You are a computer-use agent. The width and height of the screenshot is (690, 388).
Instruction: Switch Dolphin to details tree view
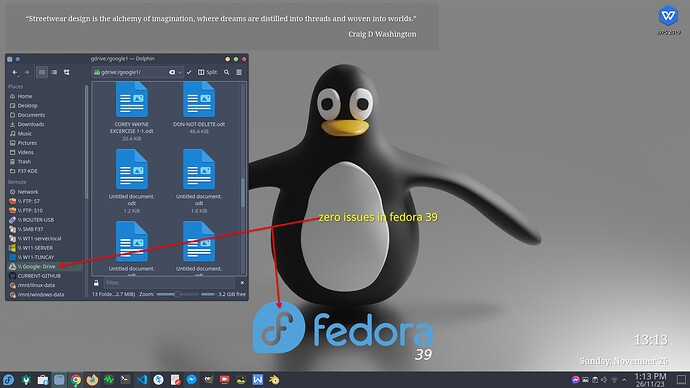66,72
